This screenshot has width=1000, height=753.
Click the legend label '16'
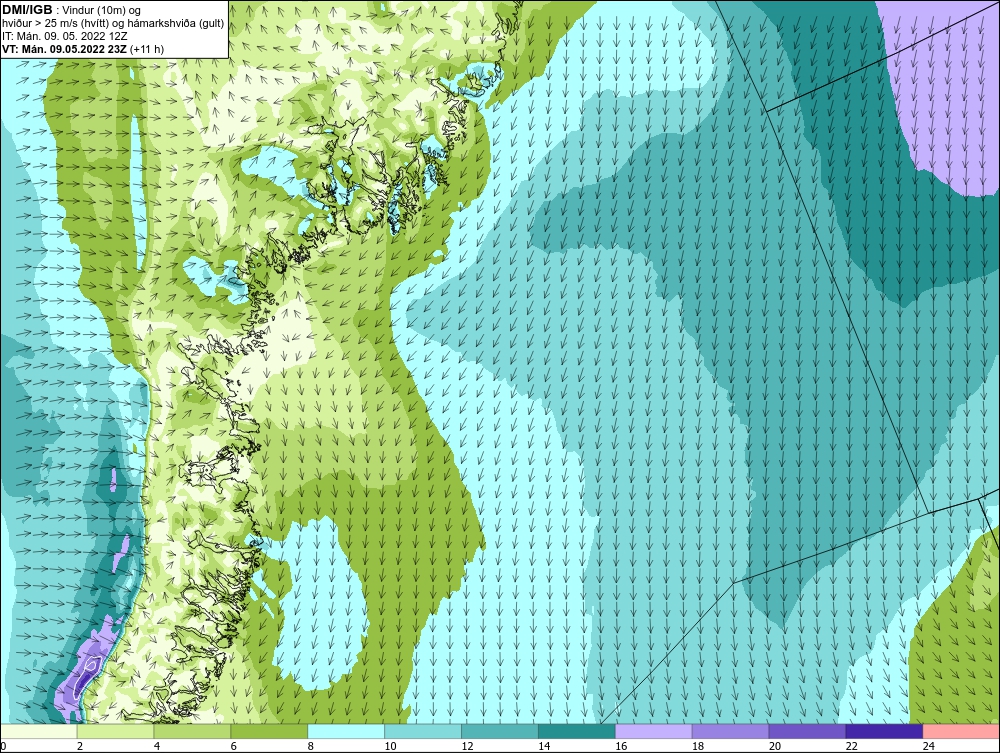click(621, 746)
